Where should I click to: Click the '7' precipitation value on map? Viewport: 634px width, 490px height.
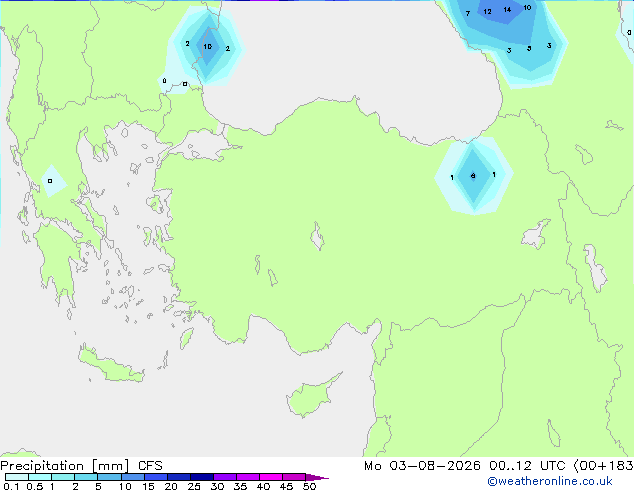coord(468,14)
